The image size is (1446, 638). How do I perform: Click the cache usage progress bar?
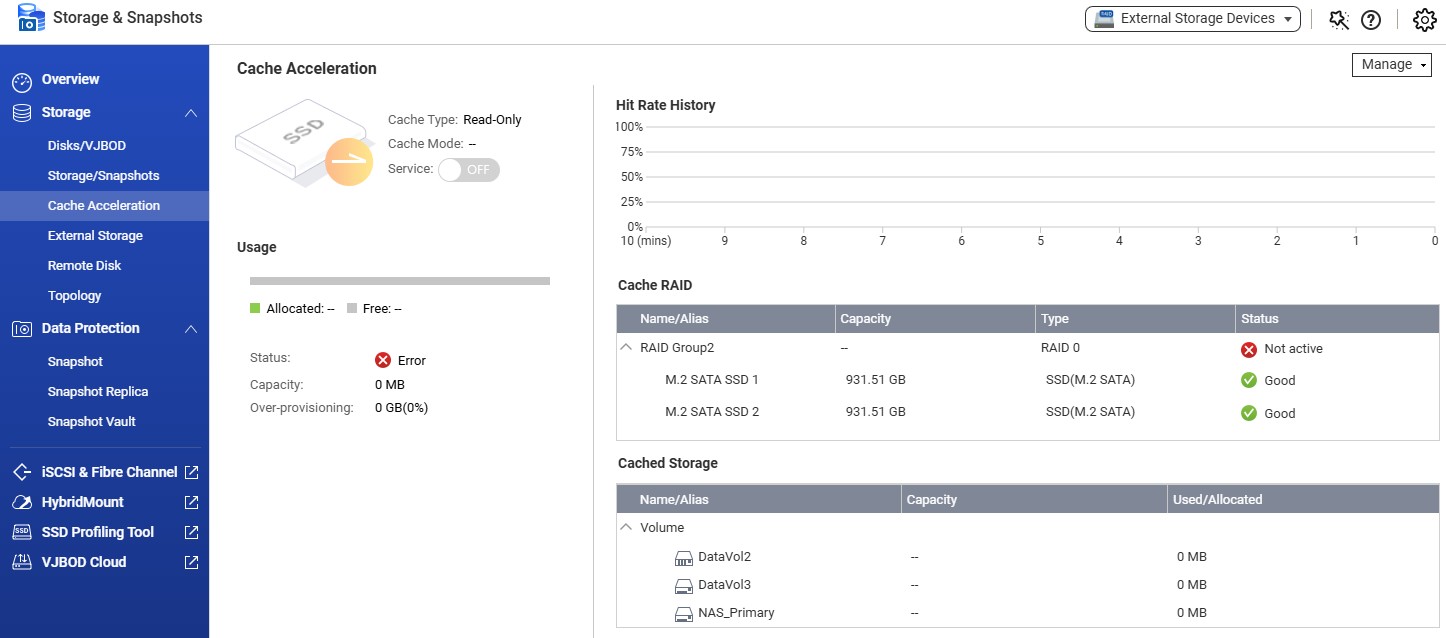(400, 281)
